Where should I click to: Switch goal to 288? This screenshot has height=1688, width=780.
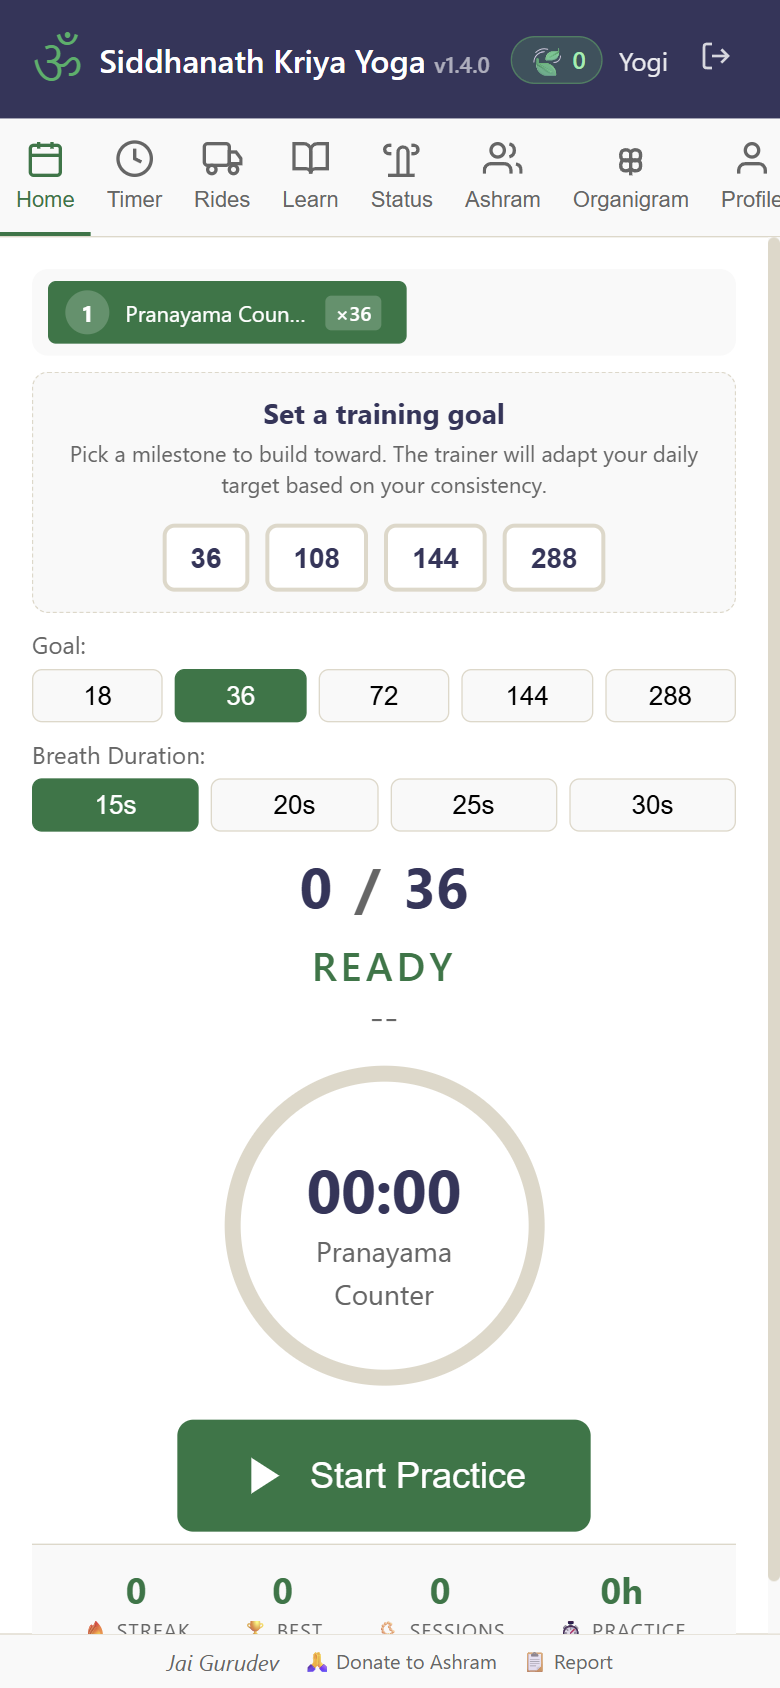click(670, 695)
